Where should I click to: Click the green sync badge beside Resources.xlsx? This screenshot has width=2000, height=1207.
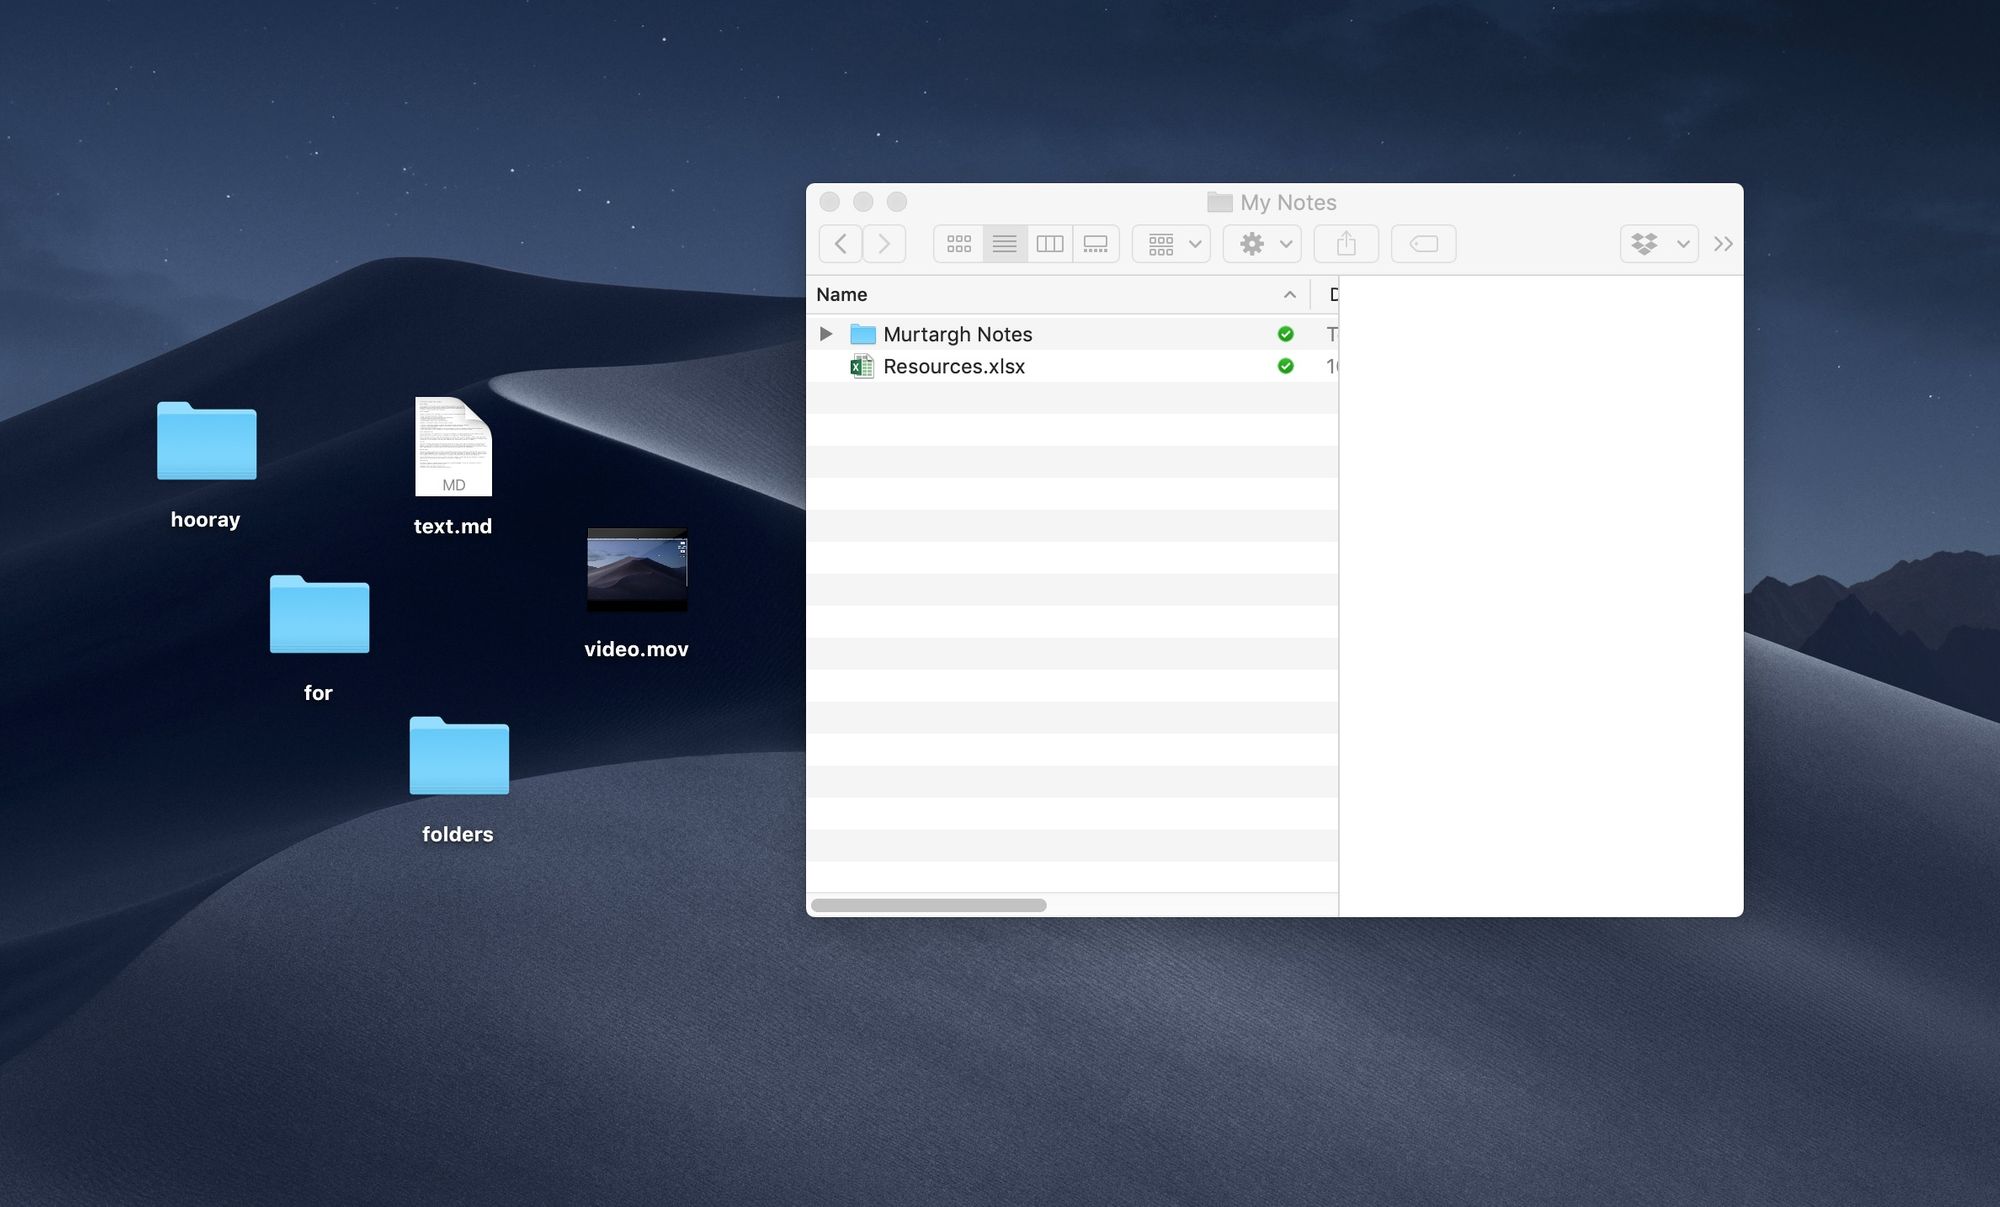(x=1286, y=366)
